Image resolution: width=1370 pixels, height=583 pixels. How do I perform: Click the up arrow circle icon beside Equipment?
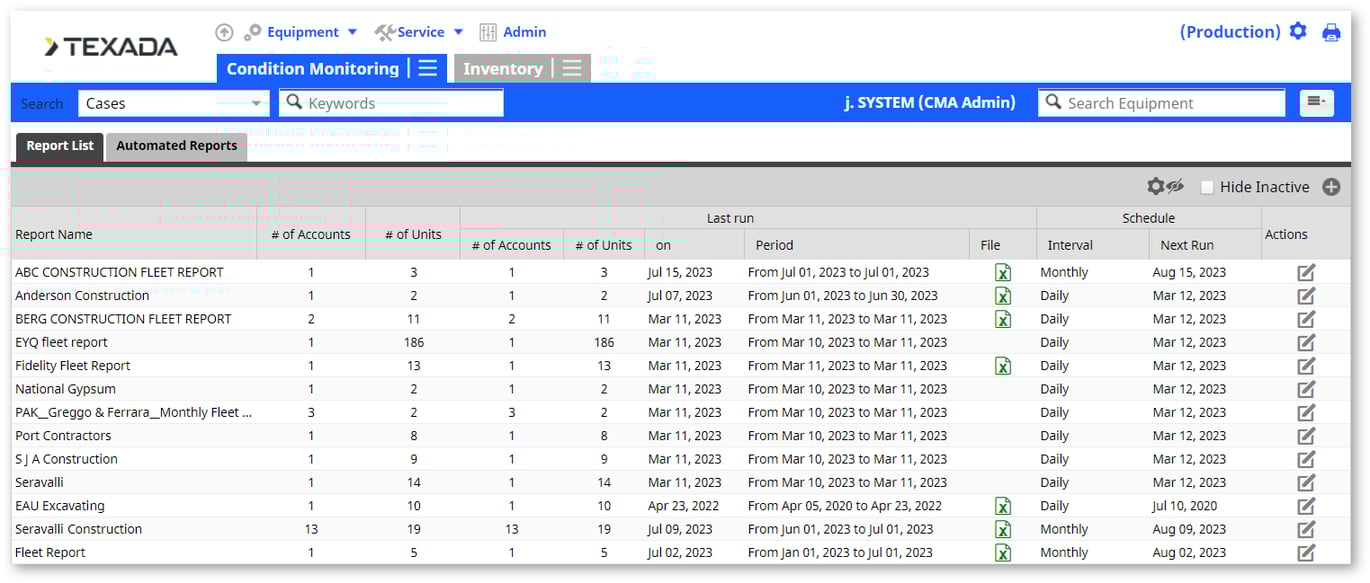pyautogui.click(x=224, y=32)
